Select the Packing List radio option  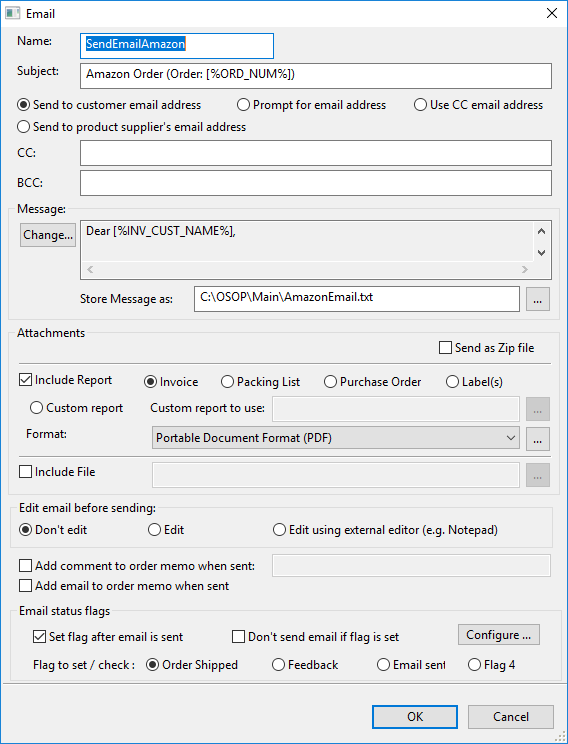pyautogui.click(x=227, y=382)
